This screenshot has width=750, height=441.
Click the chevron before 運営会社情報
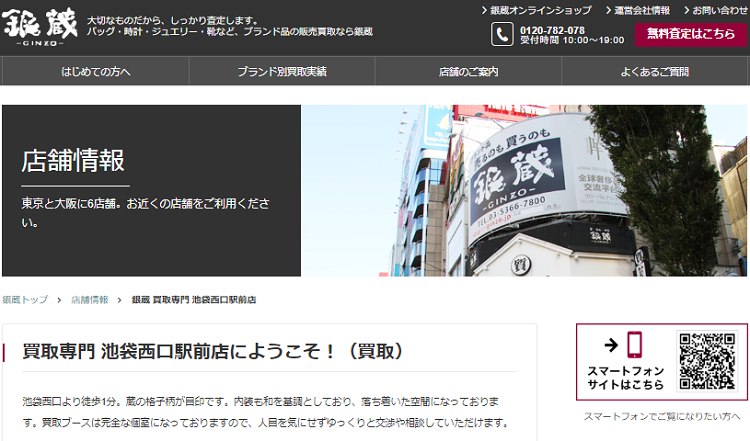pos(608,10)
